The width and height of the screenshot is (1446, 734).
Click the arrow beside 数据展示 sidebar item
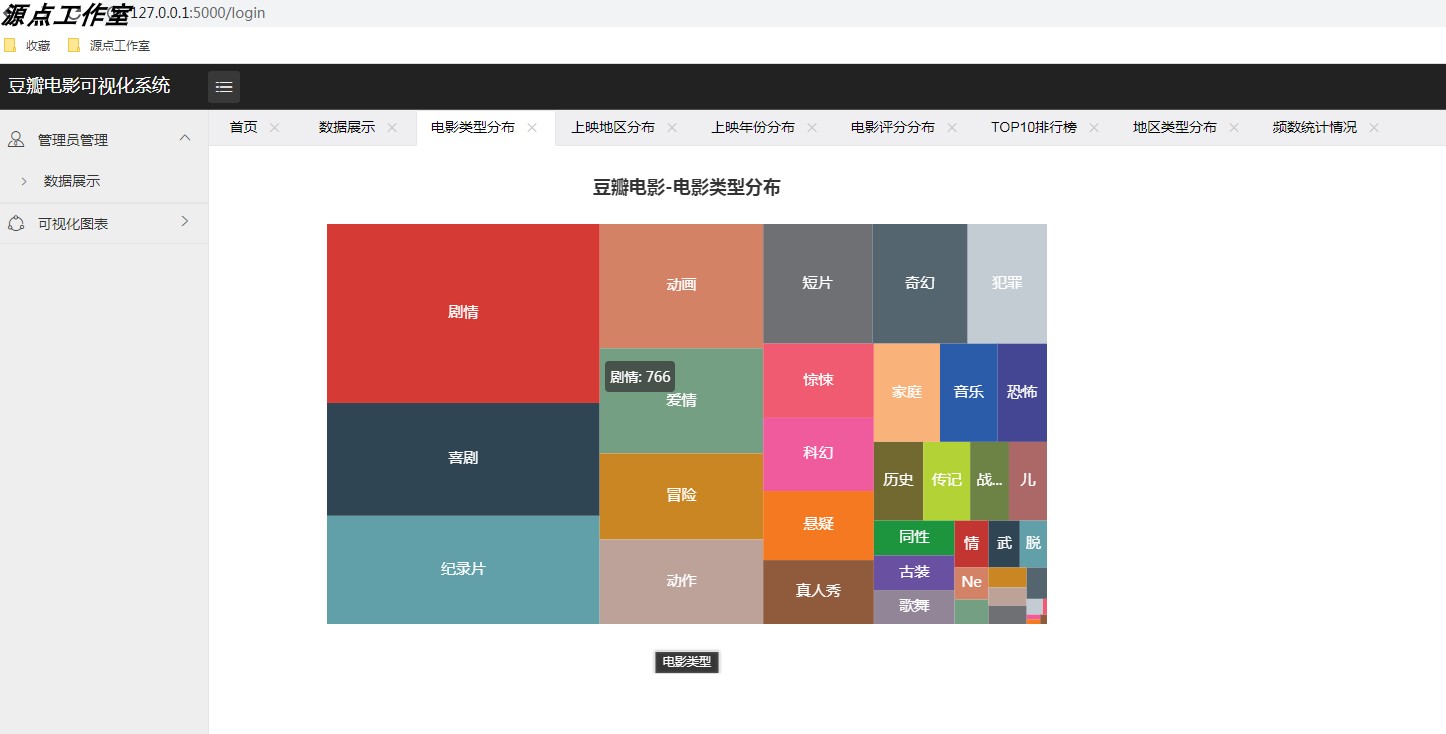tap(24, 181)
